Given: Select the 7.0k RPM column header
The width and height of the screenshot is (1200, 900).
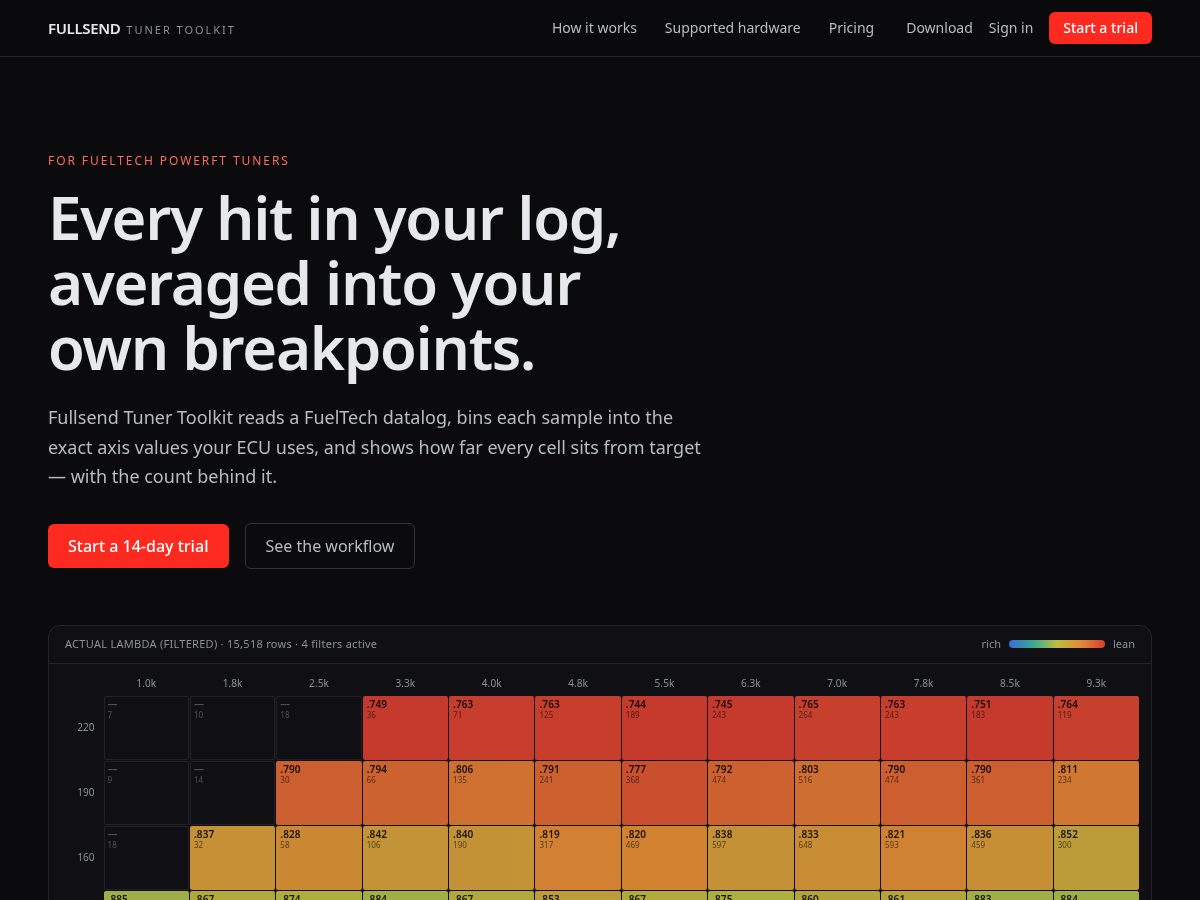Looking at the screenshot, I should (837, 683).
